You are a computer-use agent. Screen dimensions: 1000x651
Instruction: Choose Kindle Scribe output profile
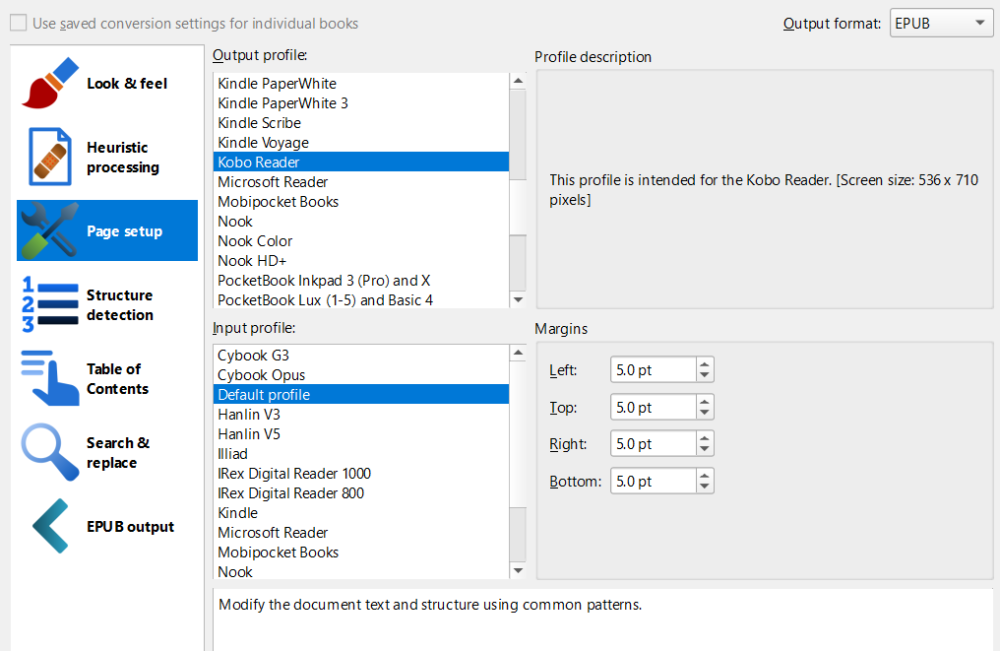pos(259,123)
